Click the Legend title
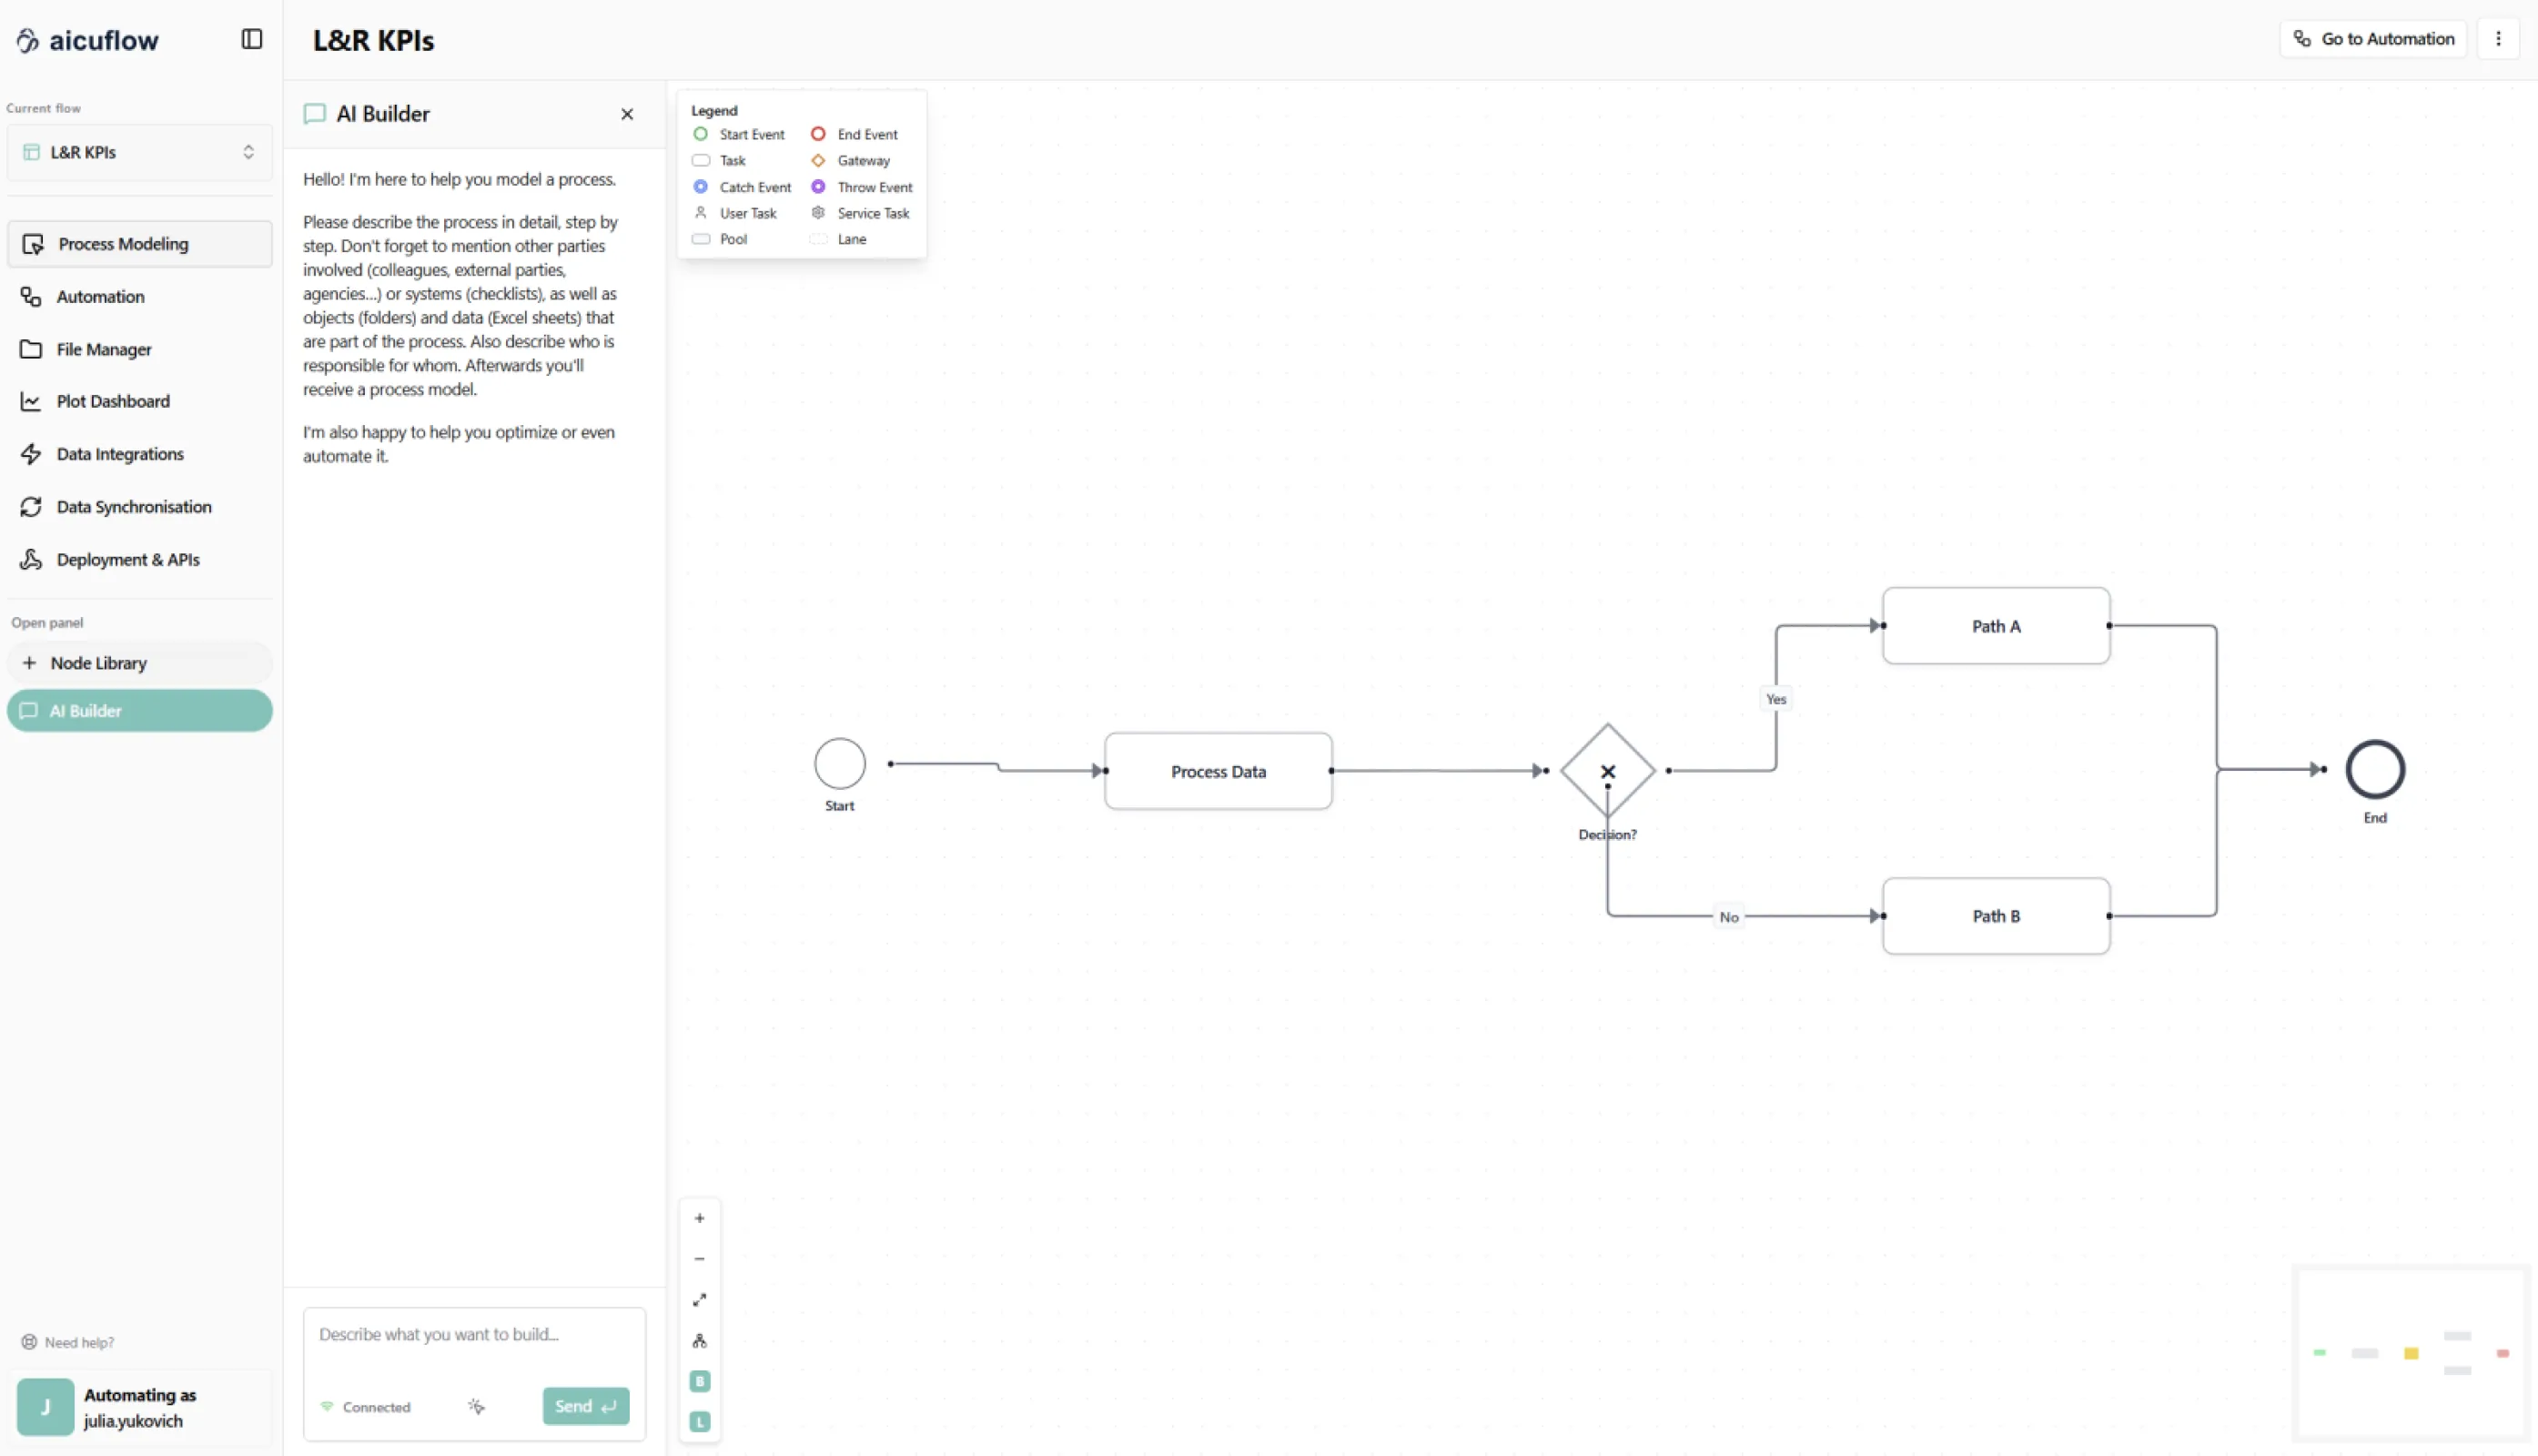Screen dimensions: 2538x1456 tap(714, 110)
